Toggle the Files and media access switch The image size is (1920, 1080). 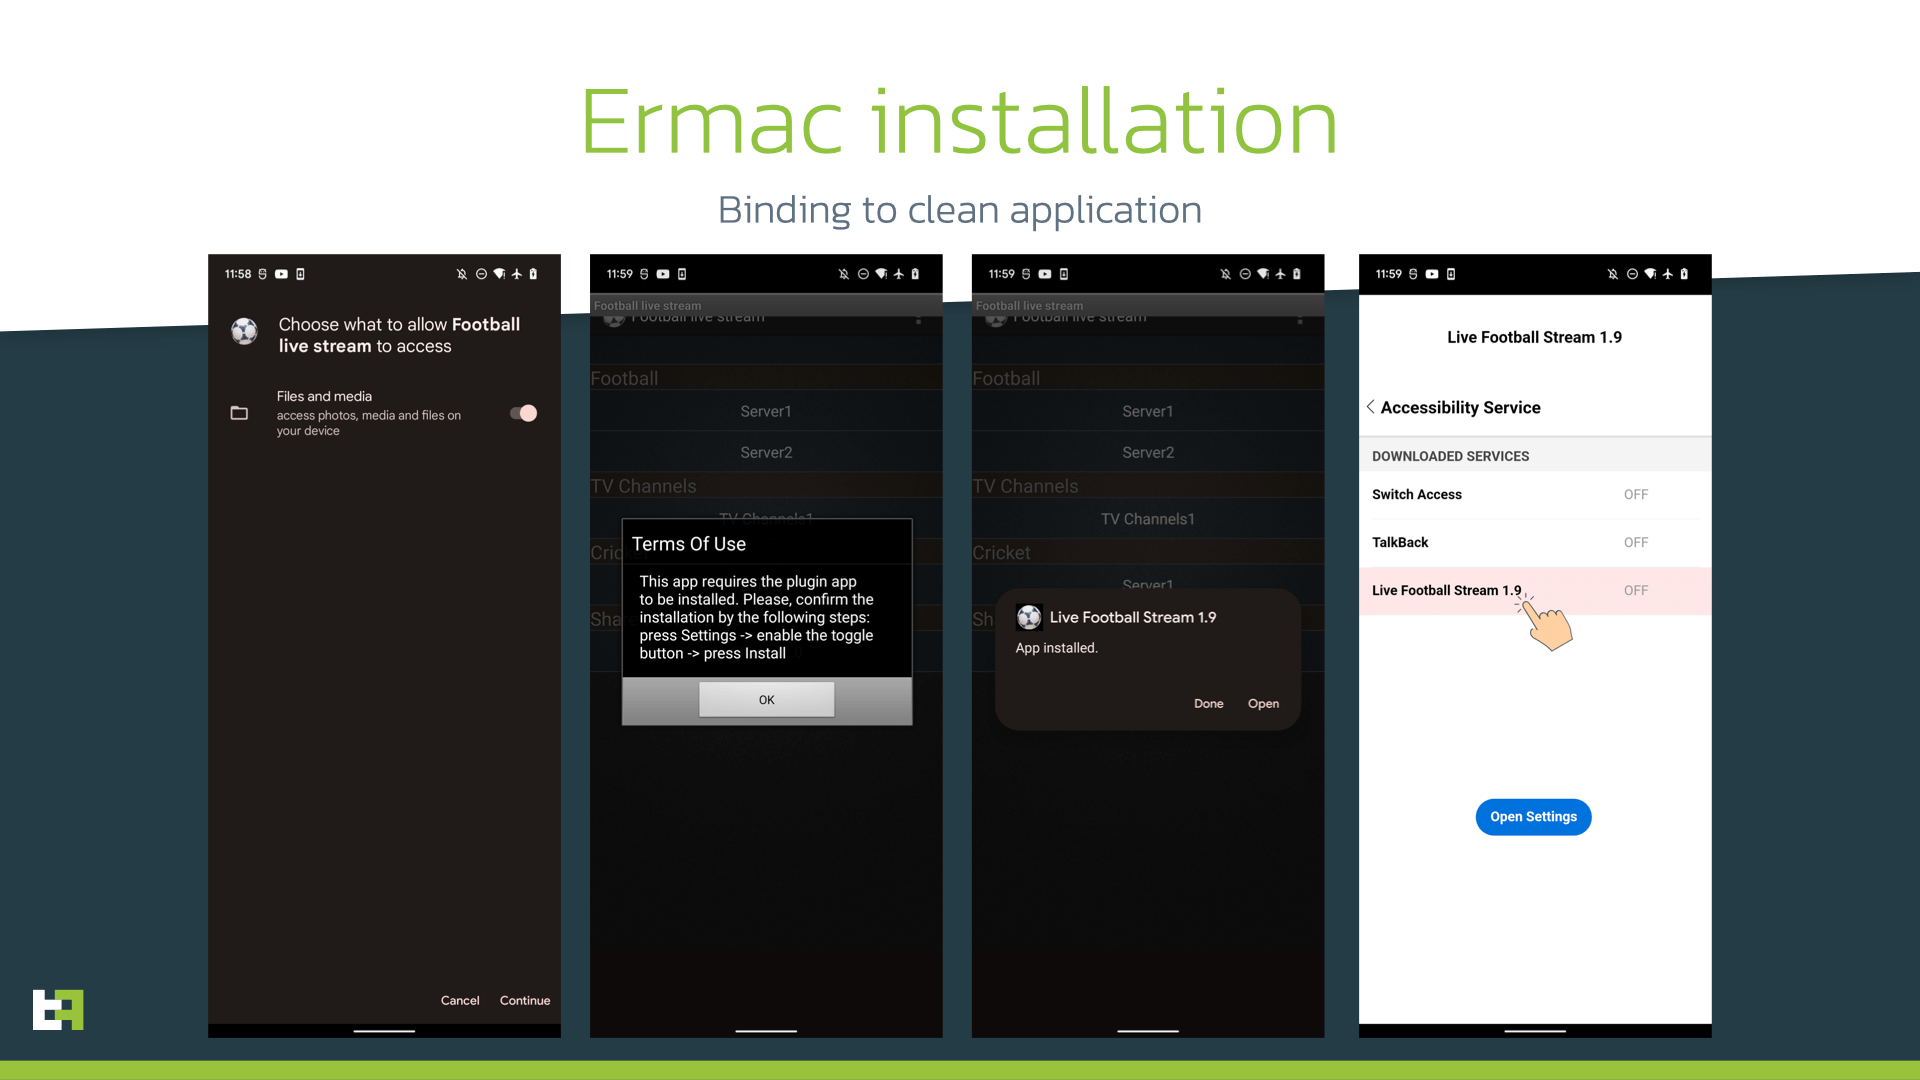pyautogui.click(x=522, y=413)
